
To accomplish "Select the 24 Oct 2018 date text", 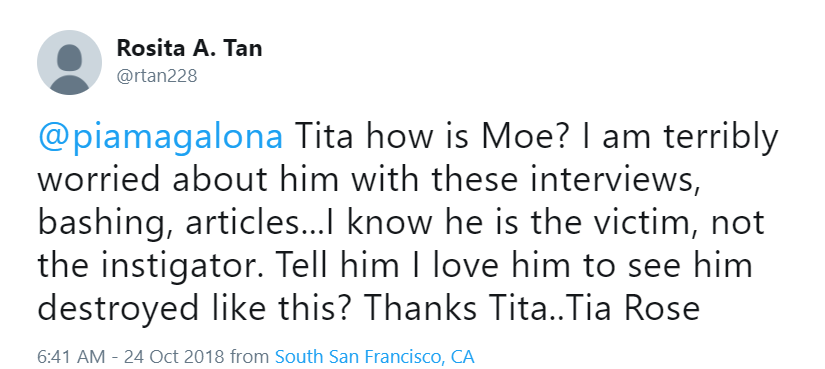I will (x=174, y=356).
